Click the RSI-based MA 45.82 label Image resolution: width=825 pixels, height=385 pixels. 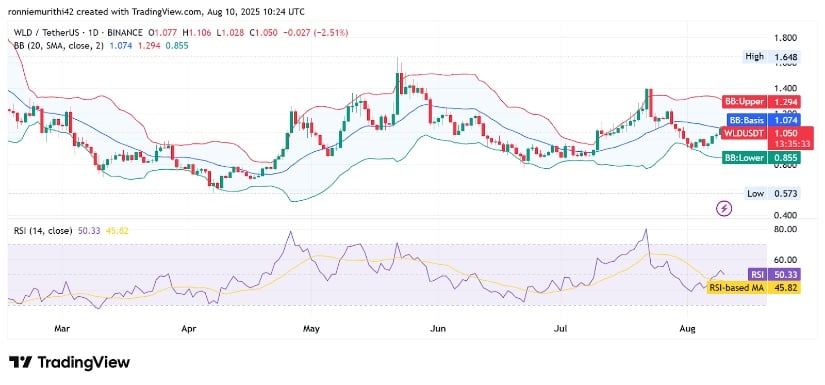pos(753,287)
